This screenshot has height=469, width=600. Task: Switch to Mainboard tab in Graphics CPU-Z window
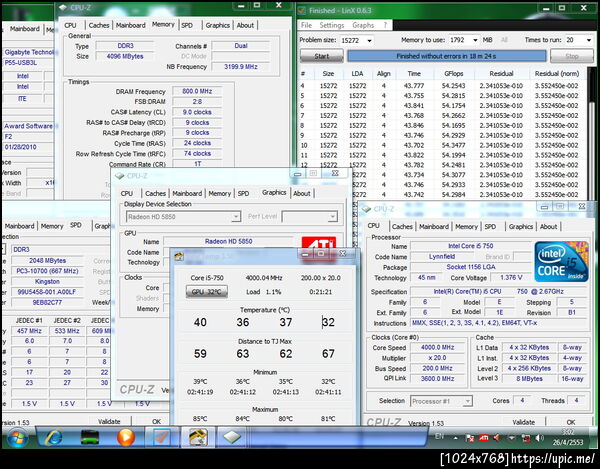187,194
